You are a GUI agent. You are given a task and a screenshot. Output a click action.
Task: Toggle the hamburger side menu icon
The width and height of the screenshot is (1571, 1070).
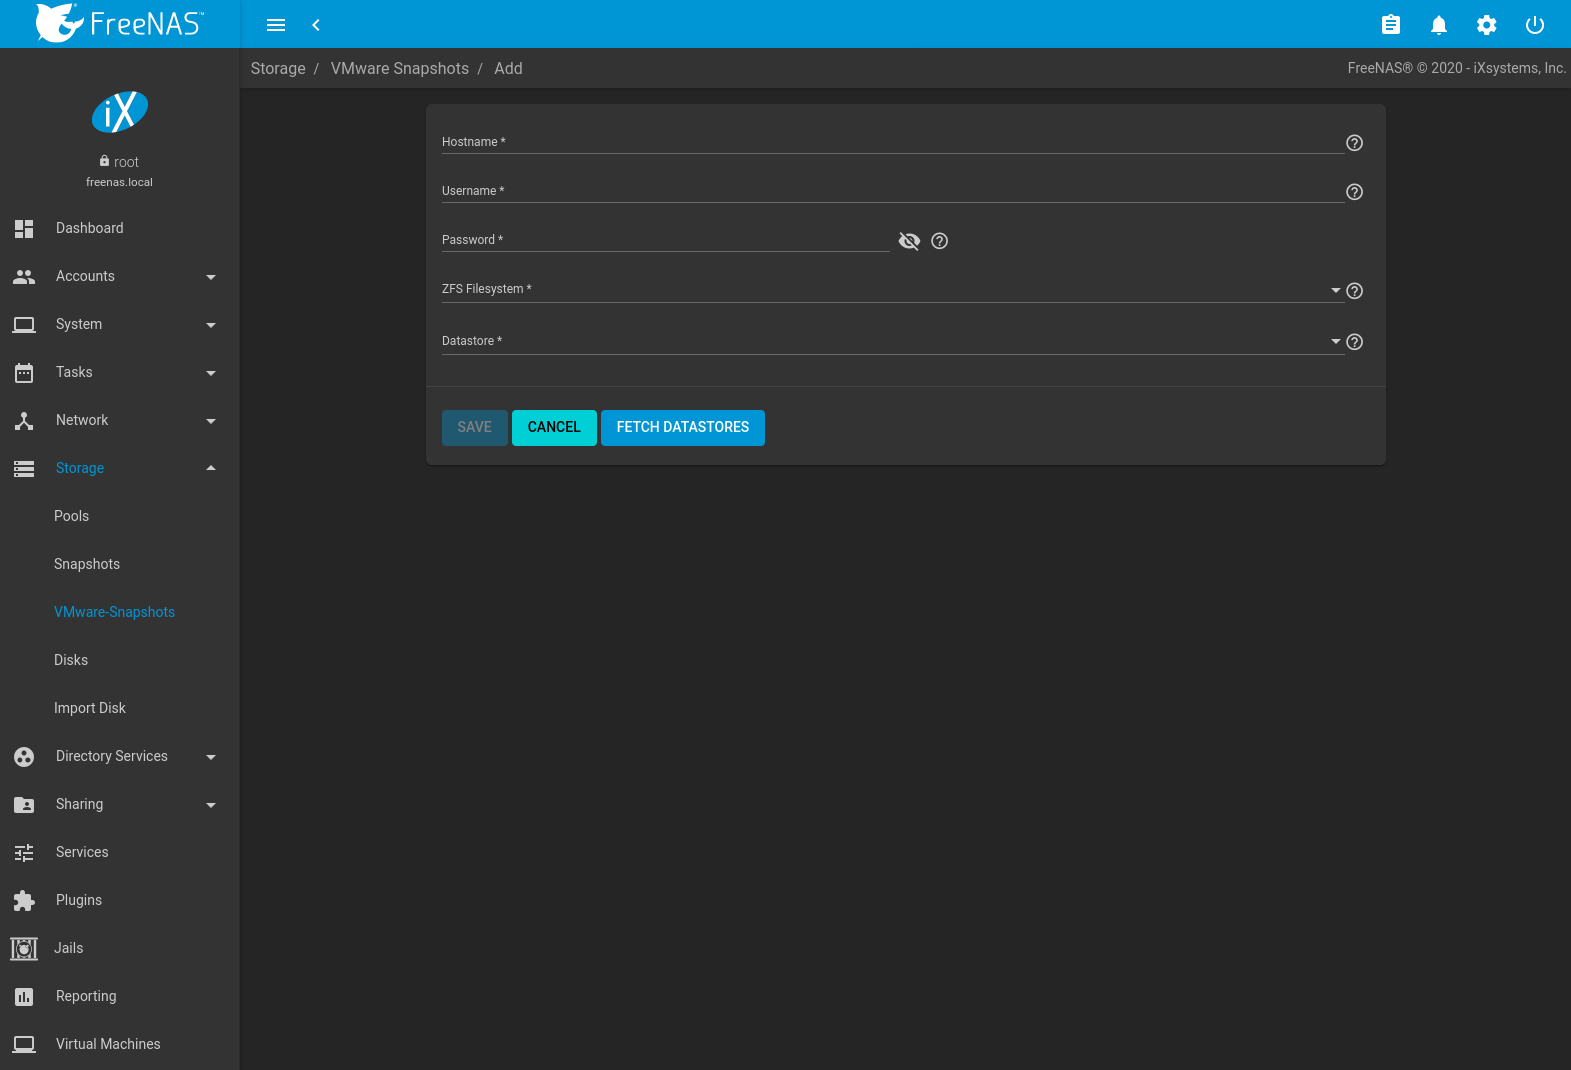(x=276, y=25)
